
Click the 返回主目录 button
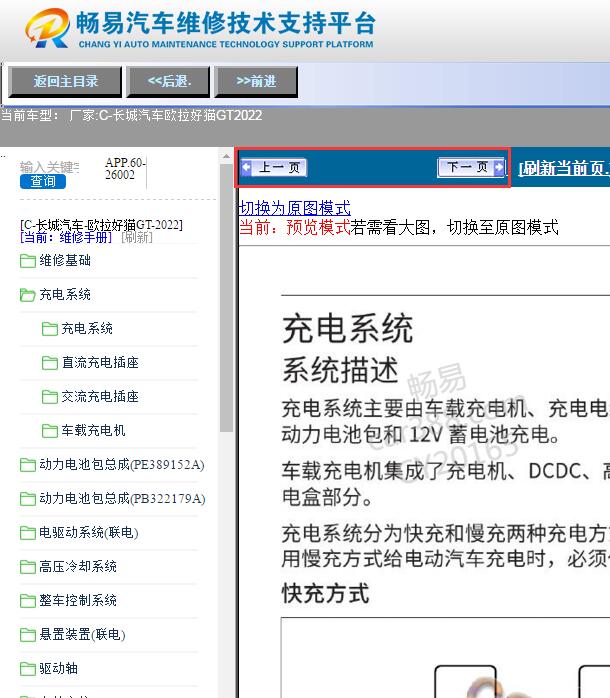(x=65, y=81)
